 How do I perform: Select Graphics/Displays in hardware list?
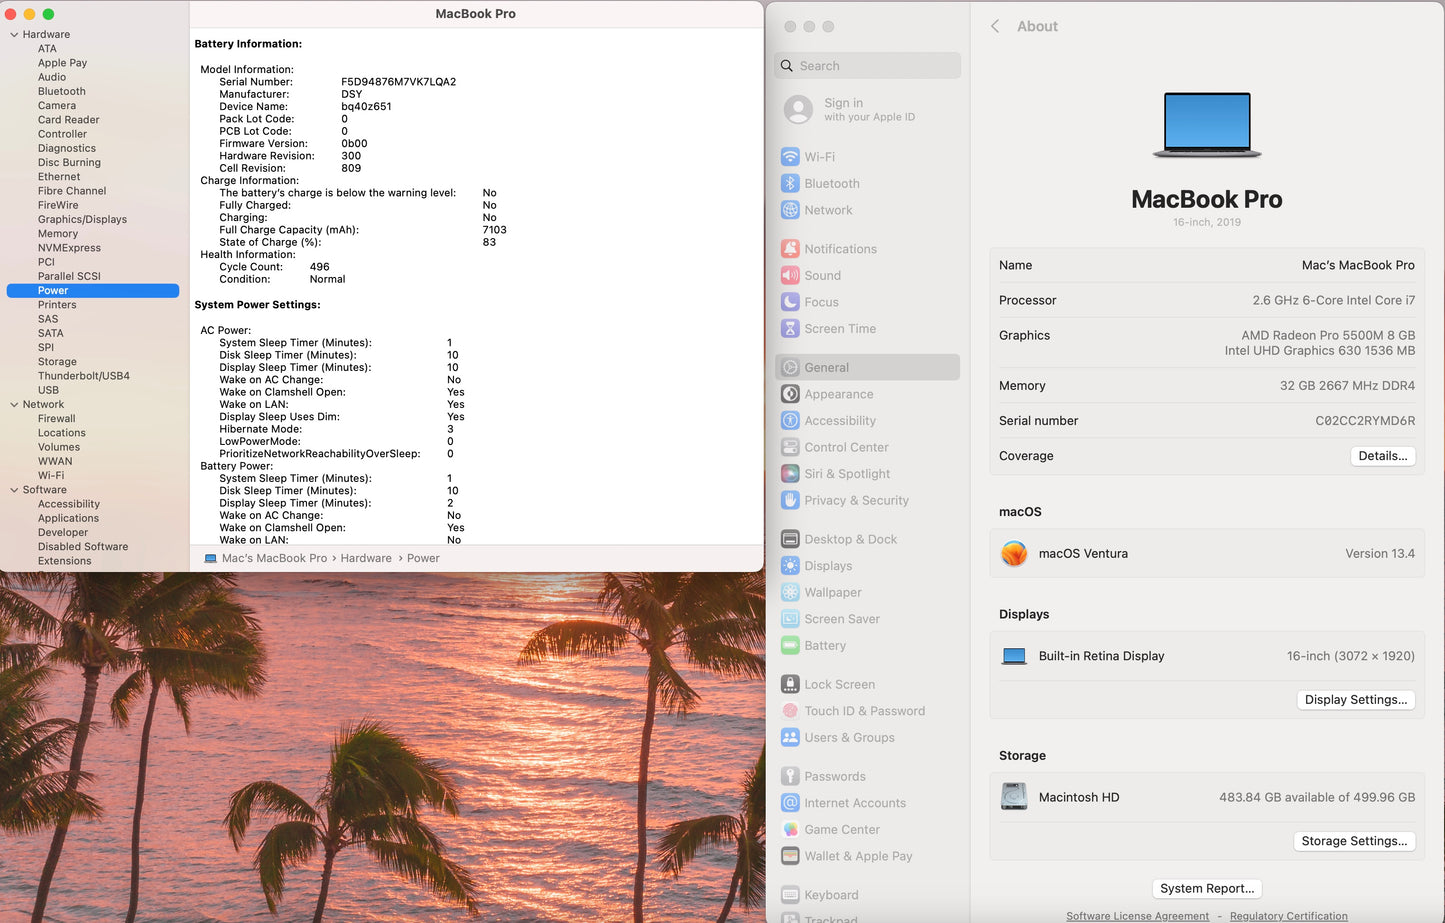coord(82,220)
